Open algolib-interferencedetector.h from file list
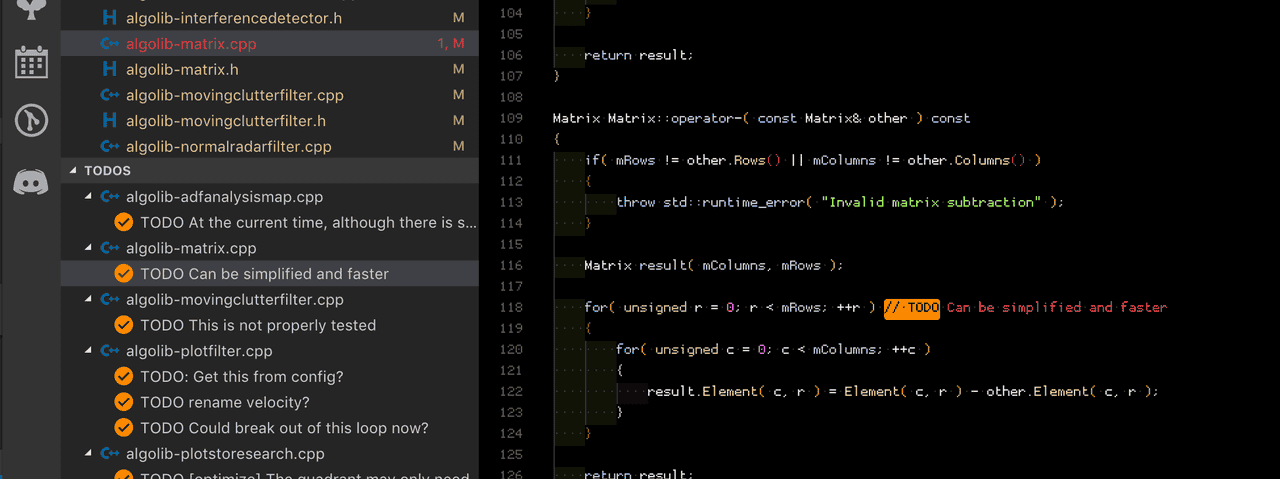Viewport: 1280px width, 479px height. pos(234,19)
